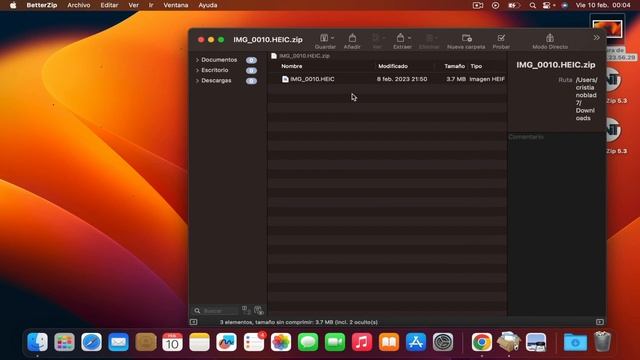Click the Probar toolbar icon
Image resolution: width=640 pixels, height=360 pixels.
(x=501, y=38)
